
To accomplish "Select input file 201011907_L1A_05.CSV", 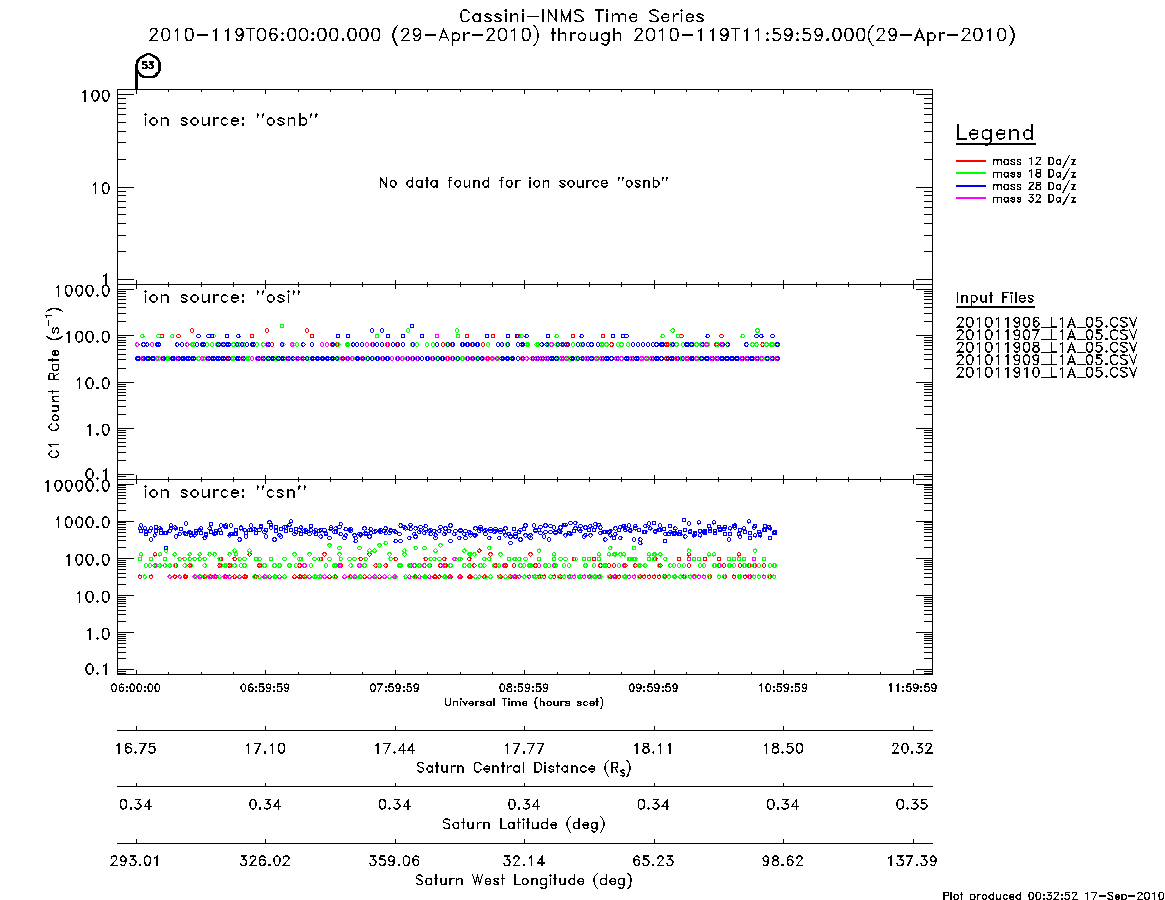I will [x=1046, y=335].
